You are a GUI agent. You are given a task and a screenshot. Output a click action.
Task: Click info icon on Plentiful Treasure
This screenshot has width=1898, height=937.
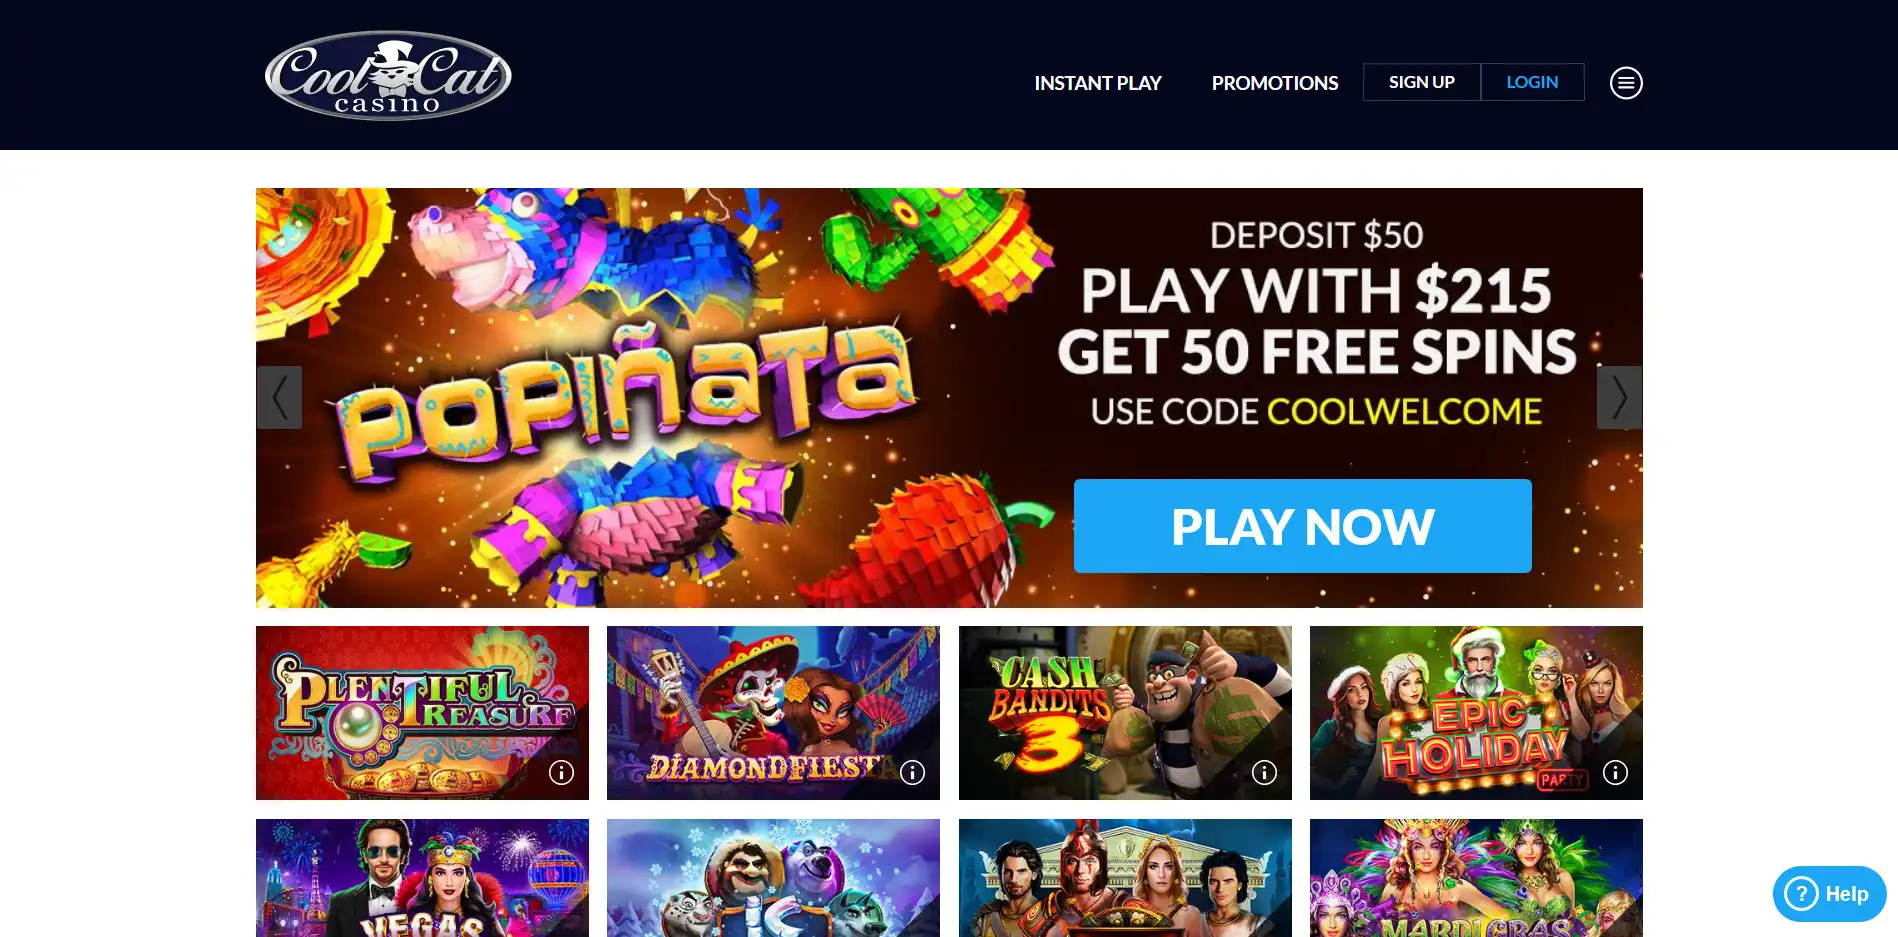(561, 772)
